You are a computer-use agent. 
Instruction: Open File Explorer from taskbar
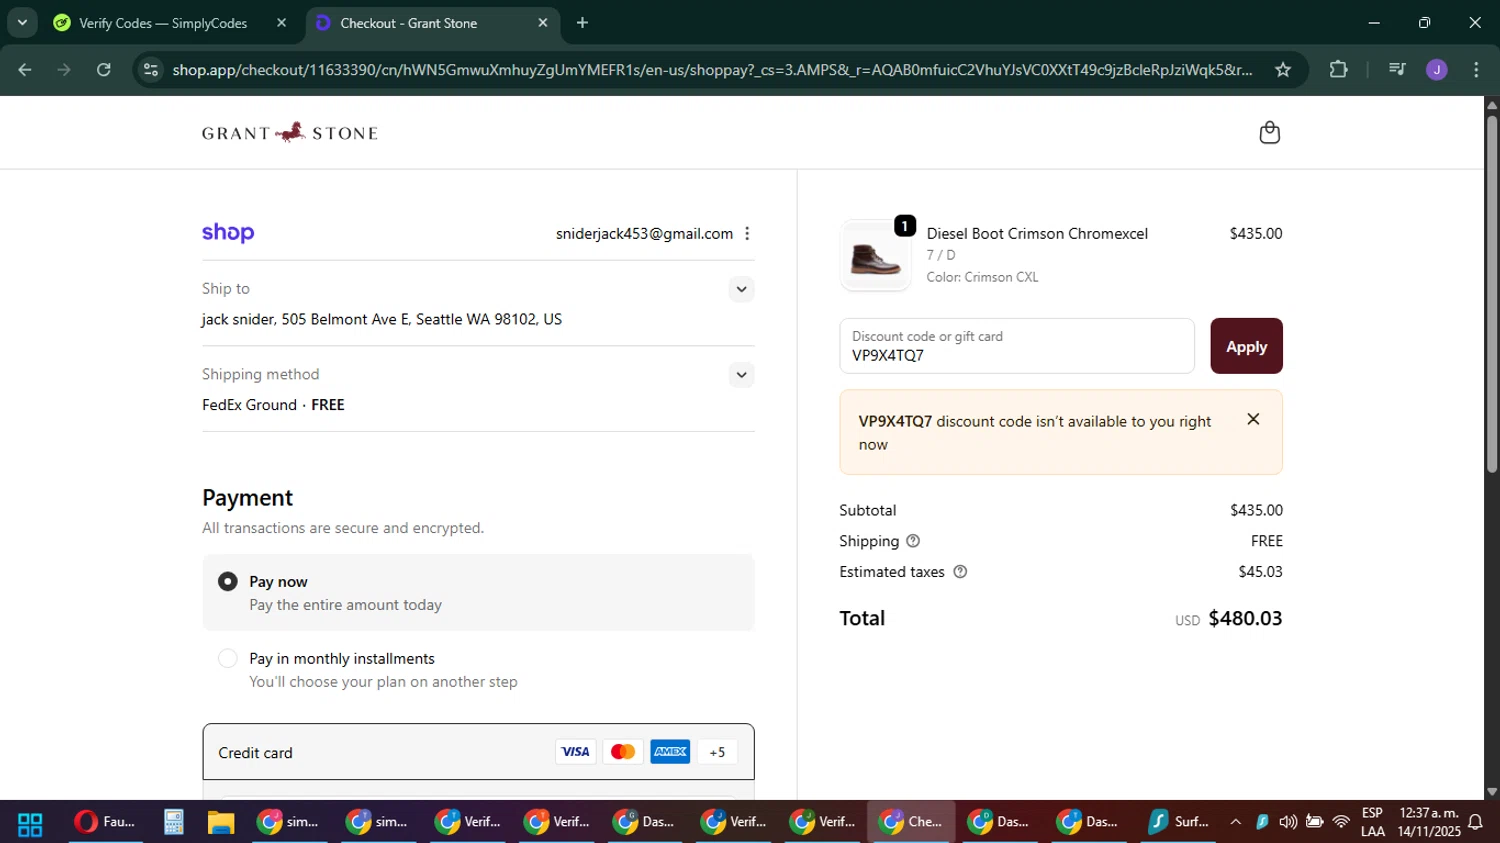pos(221,822)
